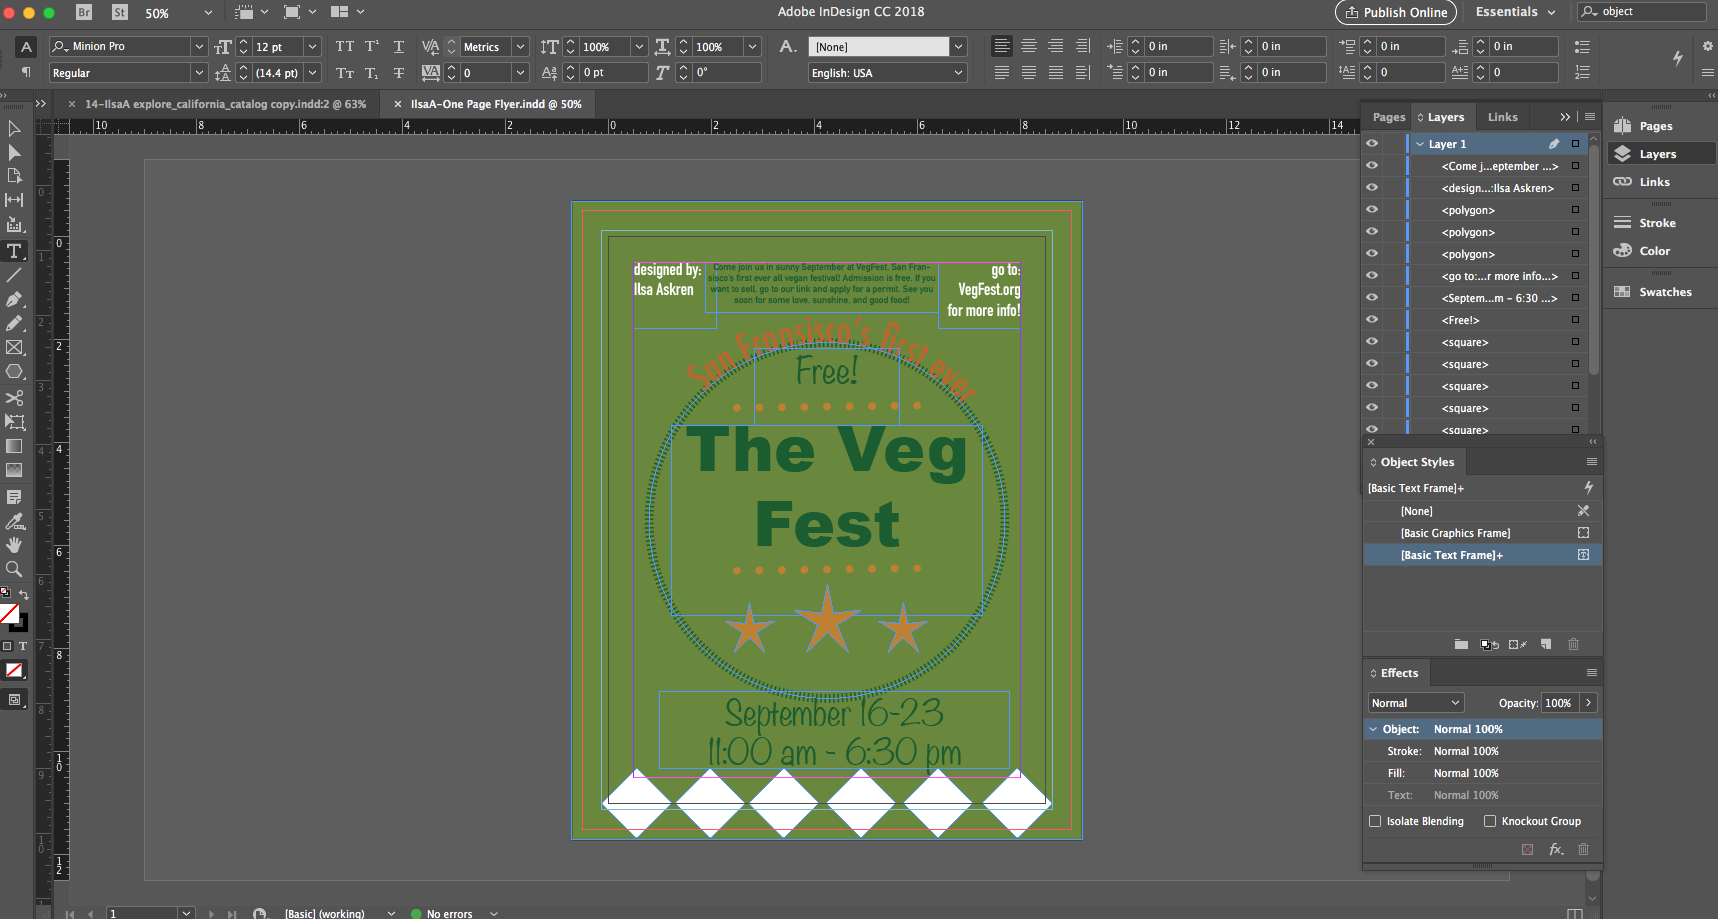Image resolution: width=1718 pixels, height=919 pixels.
Task: Toggle visibility of the <Free!> item
Action: [1372, 320]
